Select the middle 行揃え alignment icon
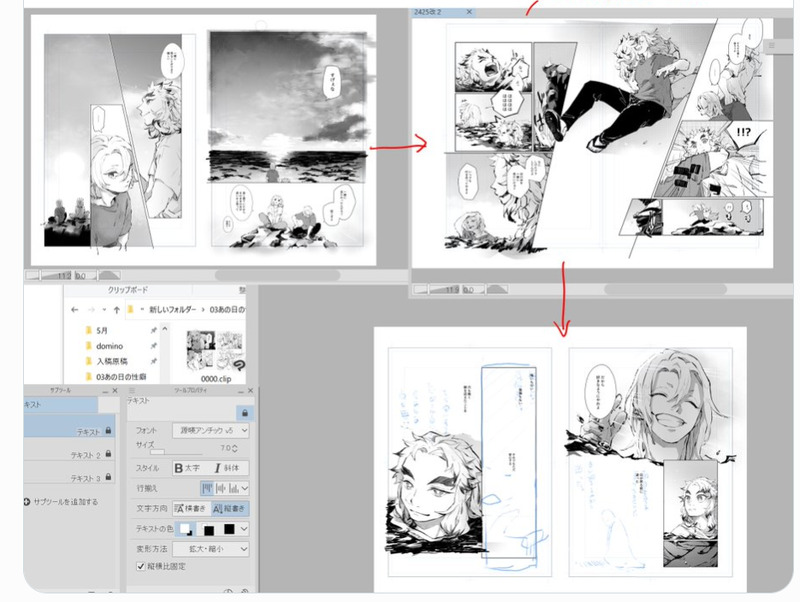Viewport: 800px width, 602px height. tap(220, 488)
